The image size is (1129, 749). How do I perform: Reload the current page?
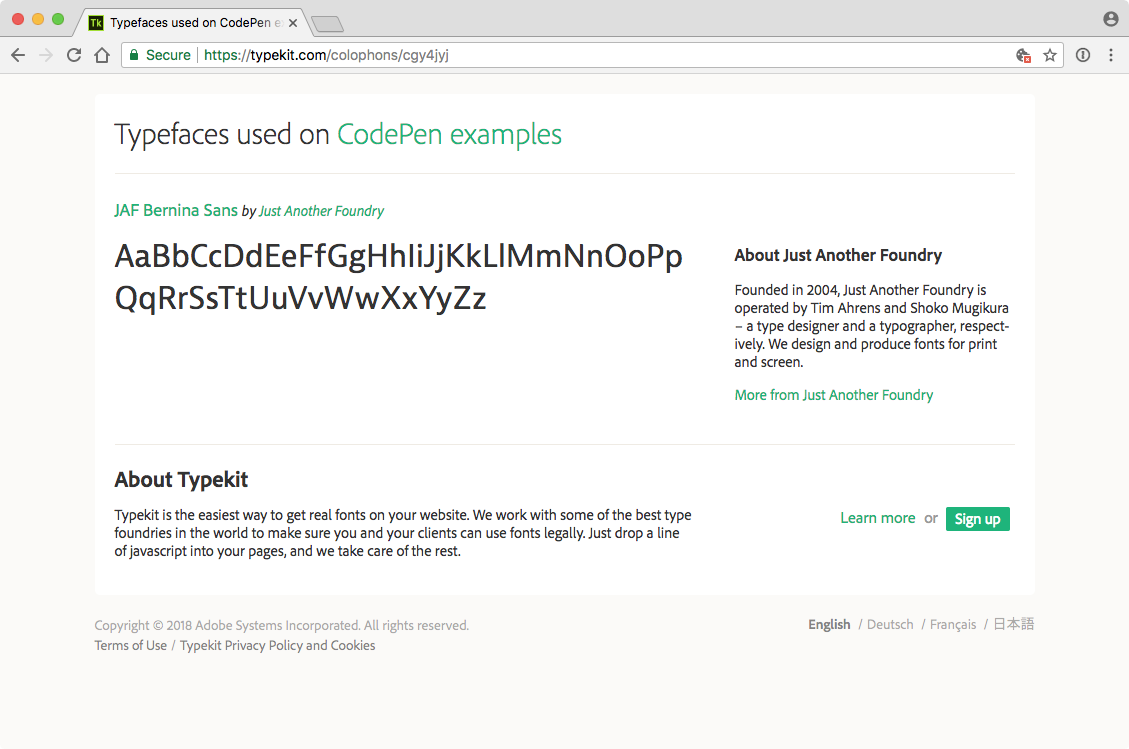point(73,56)
